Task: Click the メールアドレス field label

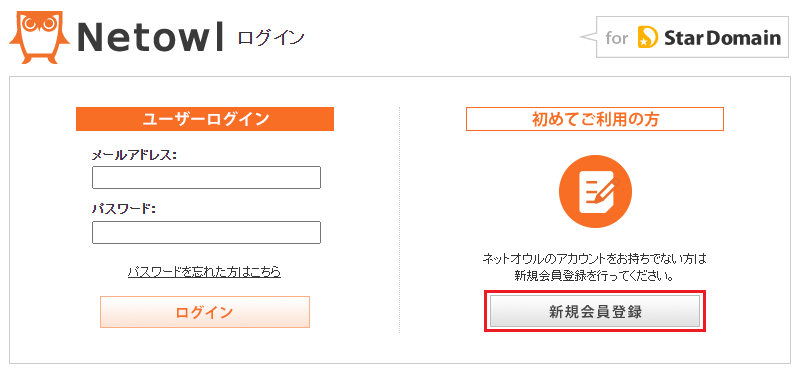Action: point(134,155)
